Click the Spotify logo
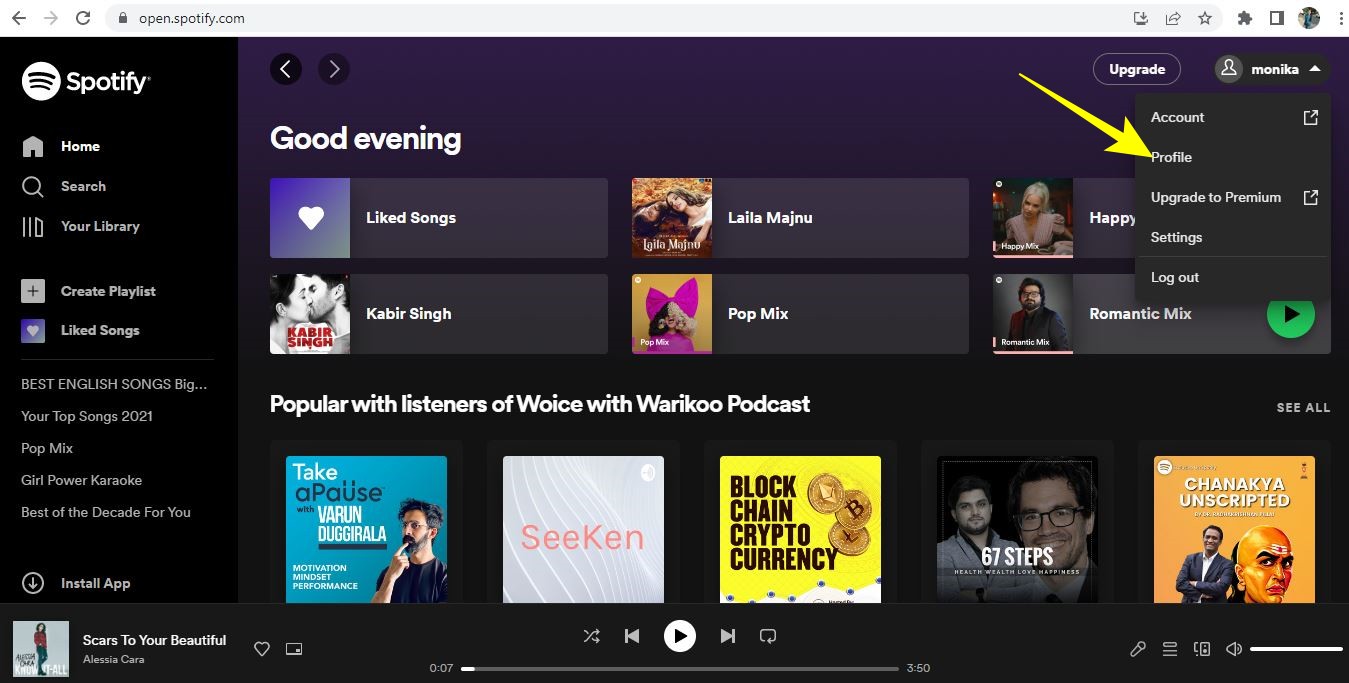The width and height of the screenshot is (1349, 683). (86, 81)
